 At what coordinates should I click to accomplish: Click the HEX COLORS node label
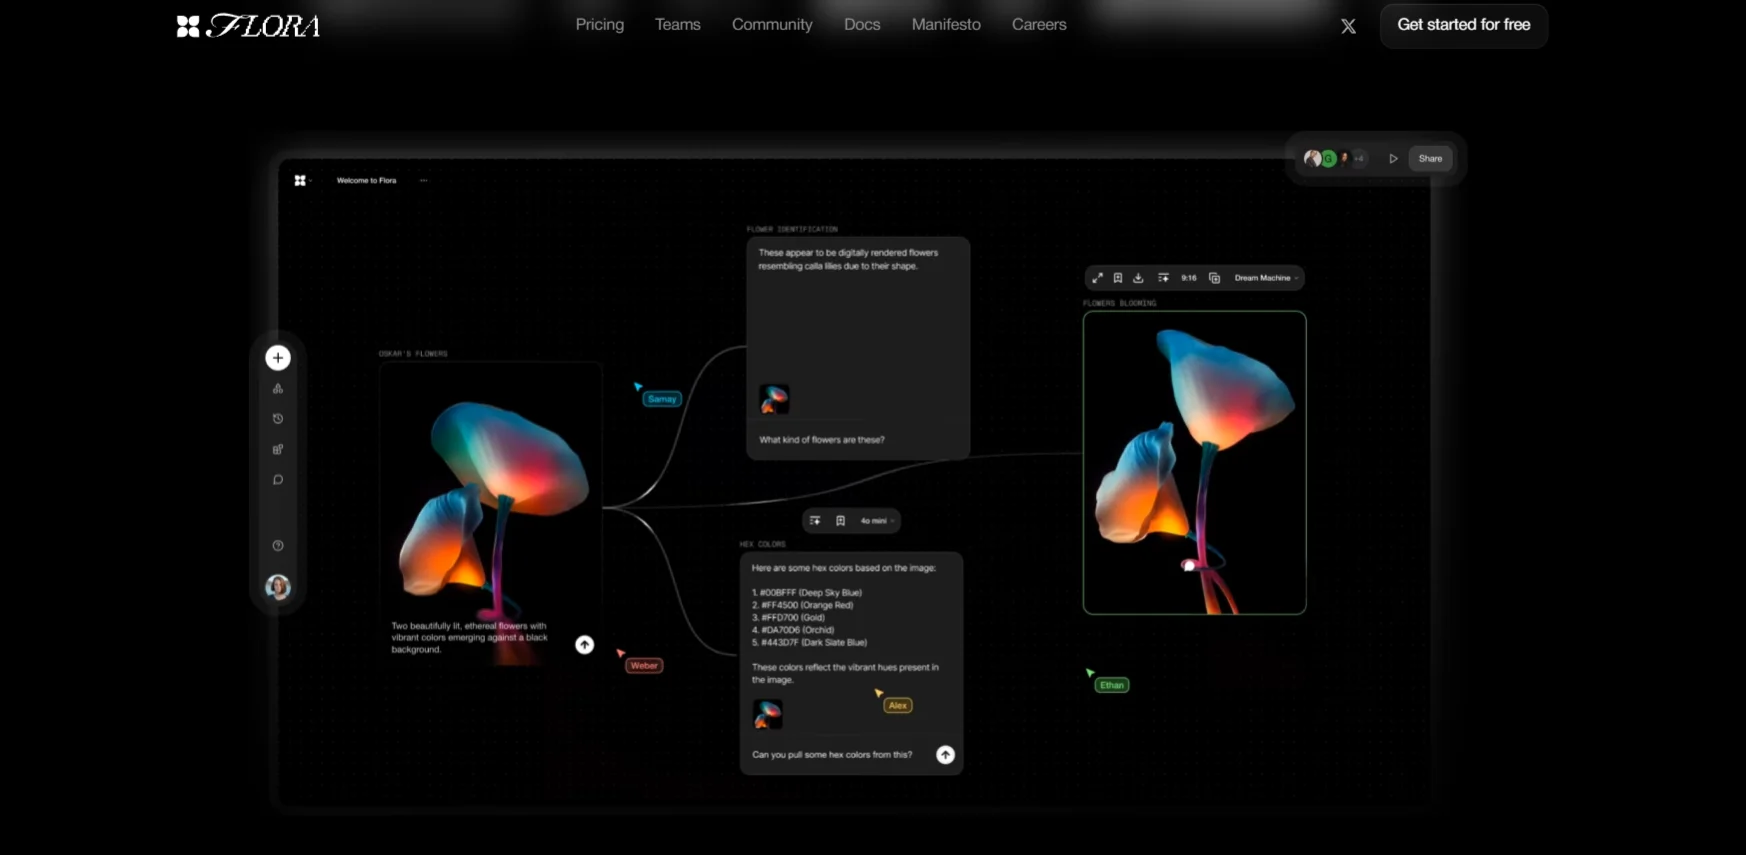tap(763, 545)
